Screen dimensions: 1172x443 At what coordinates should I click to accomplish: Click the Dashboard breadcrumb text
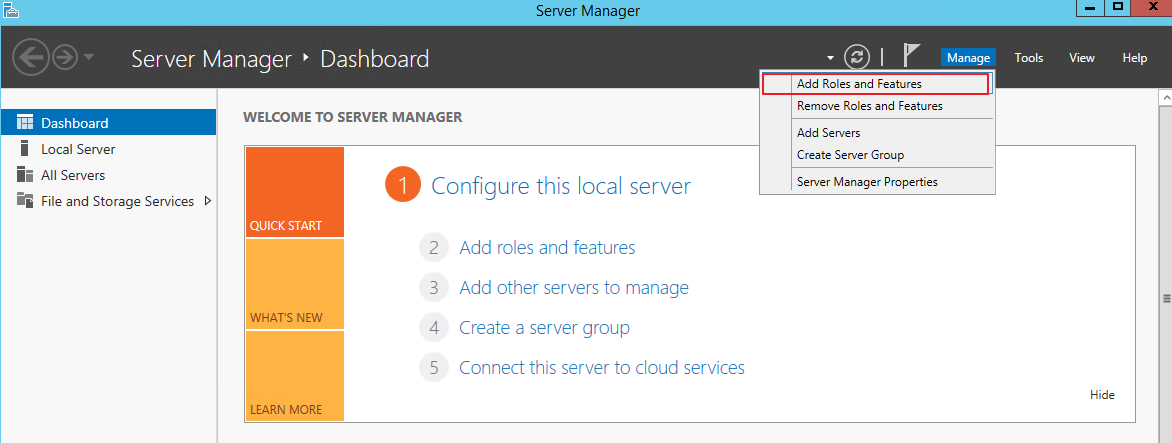[x=374, y=58]
